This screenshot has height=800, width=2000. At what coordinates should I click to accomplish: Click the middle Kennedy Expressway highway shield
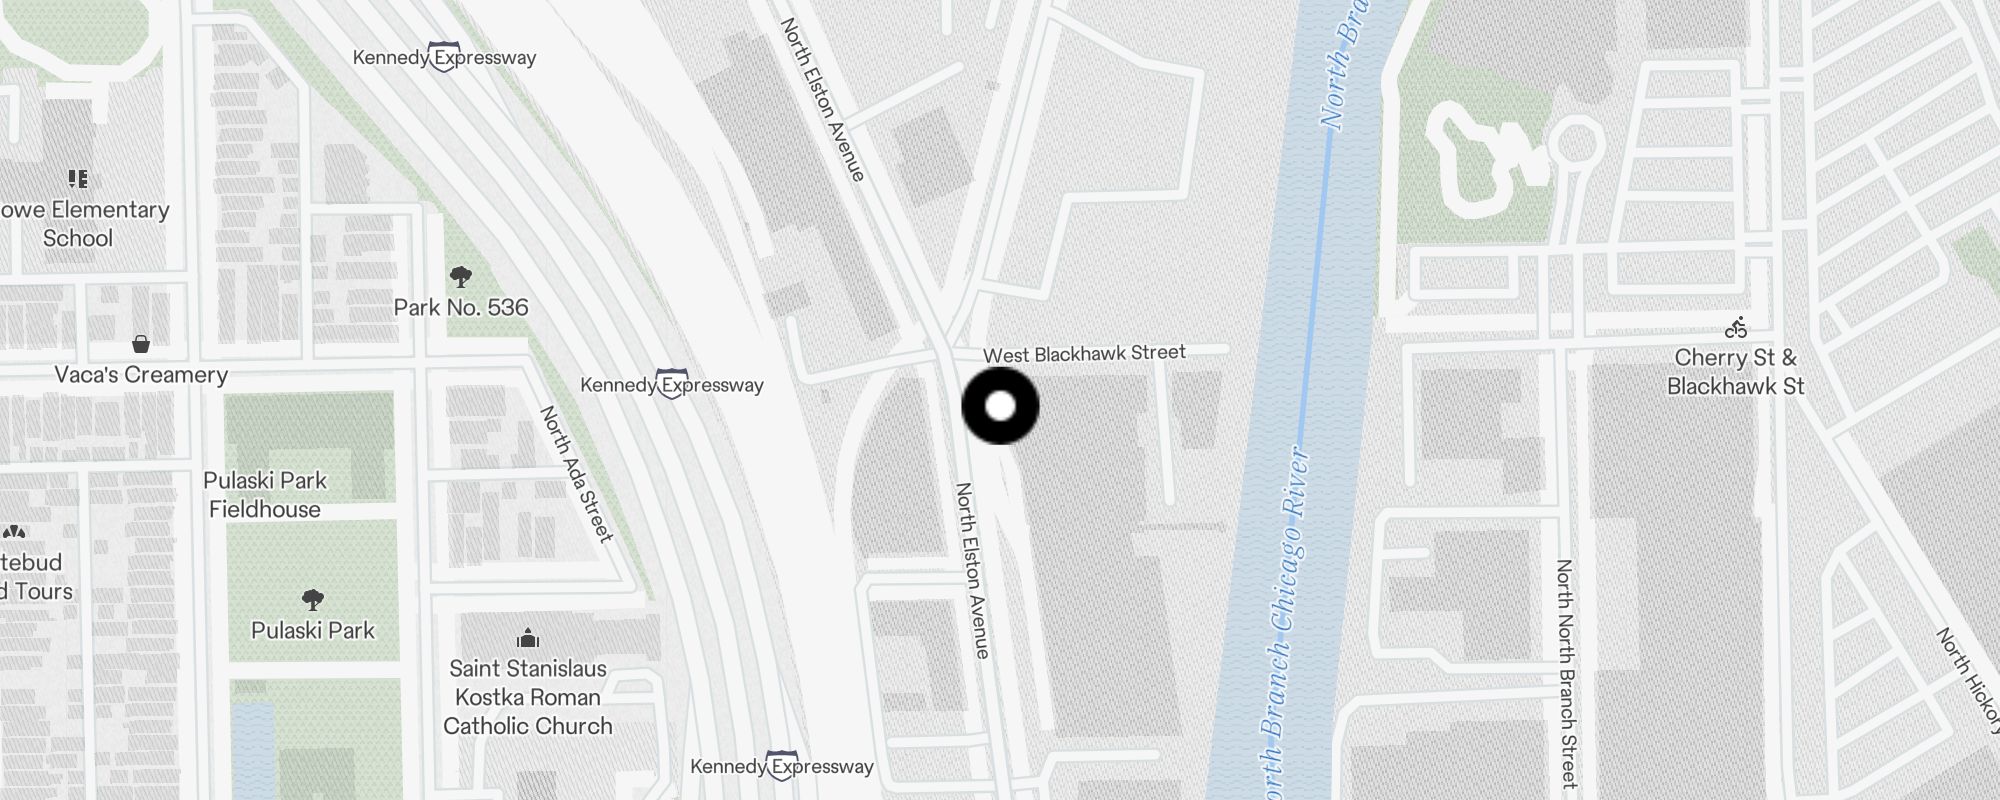pyautogui.click(x=671, y=384)
